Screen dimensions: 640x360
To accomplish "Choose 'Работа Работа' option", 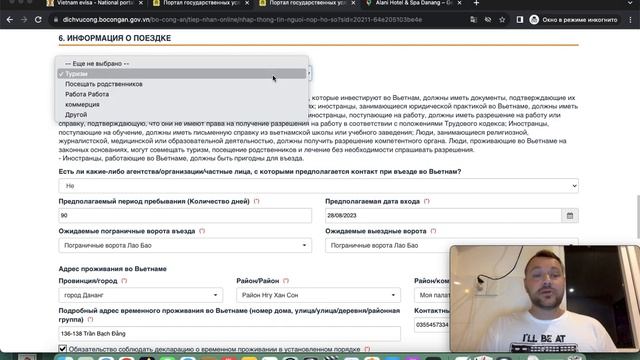I will 182,94.
